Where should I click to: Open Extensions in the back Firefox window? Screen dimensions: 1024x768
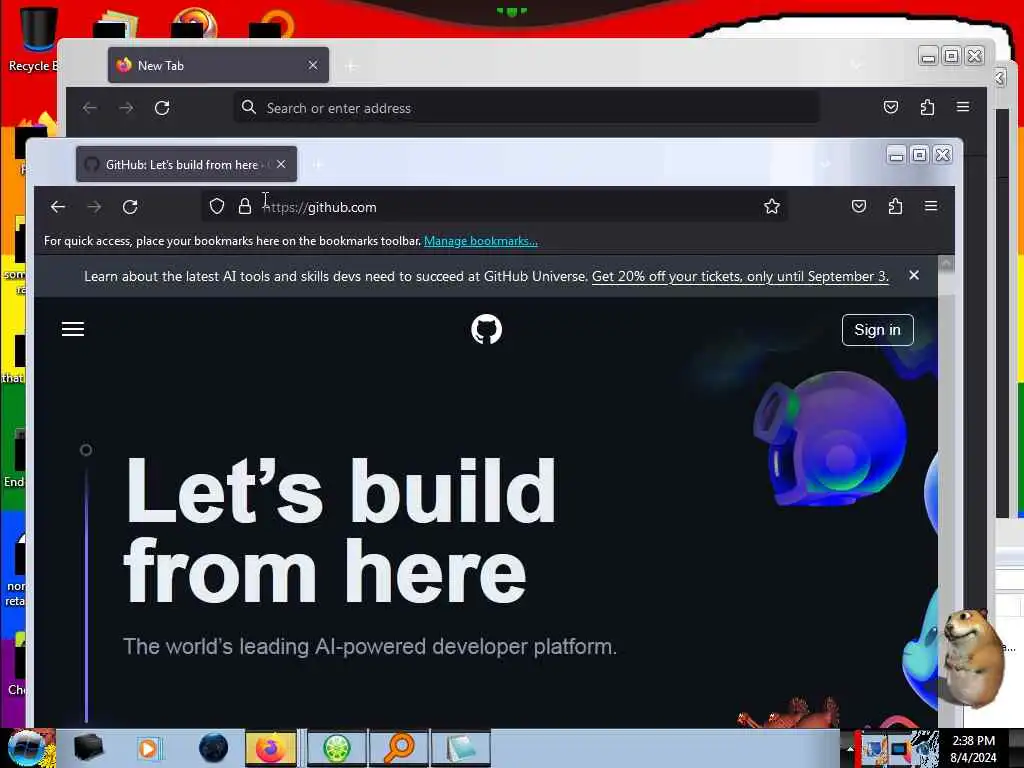click(927, 107)
